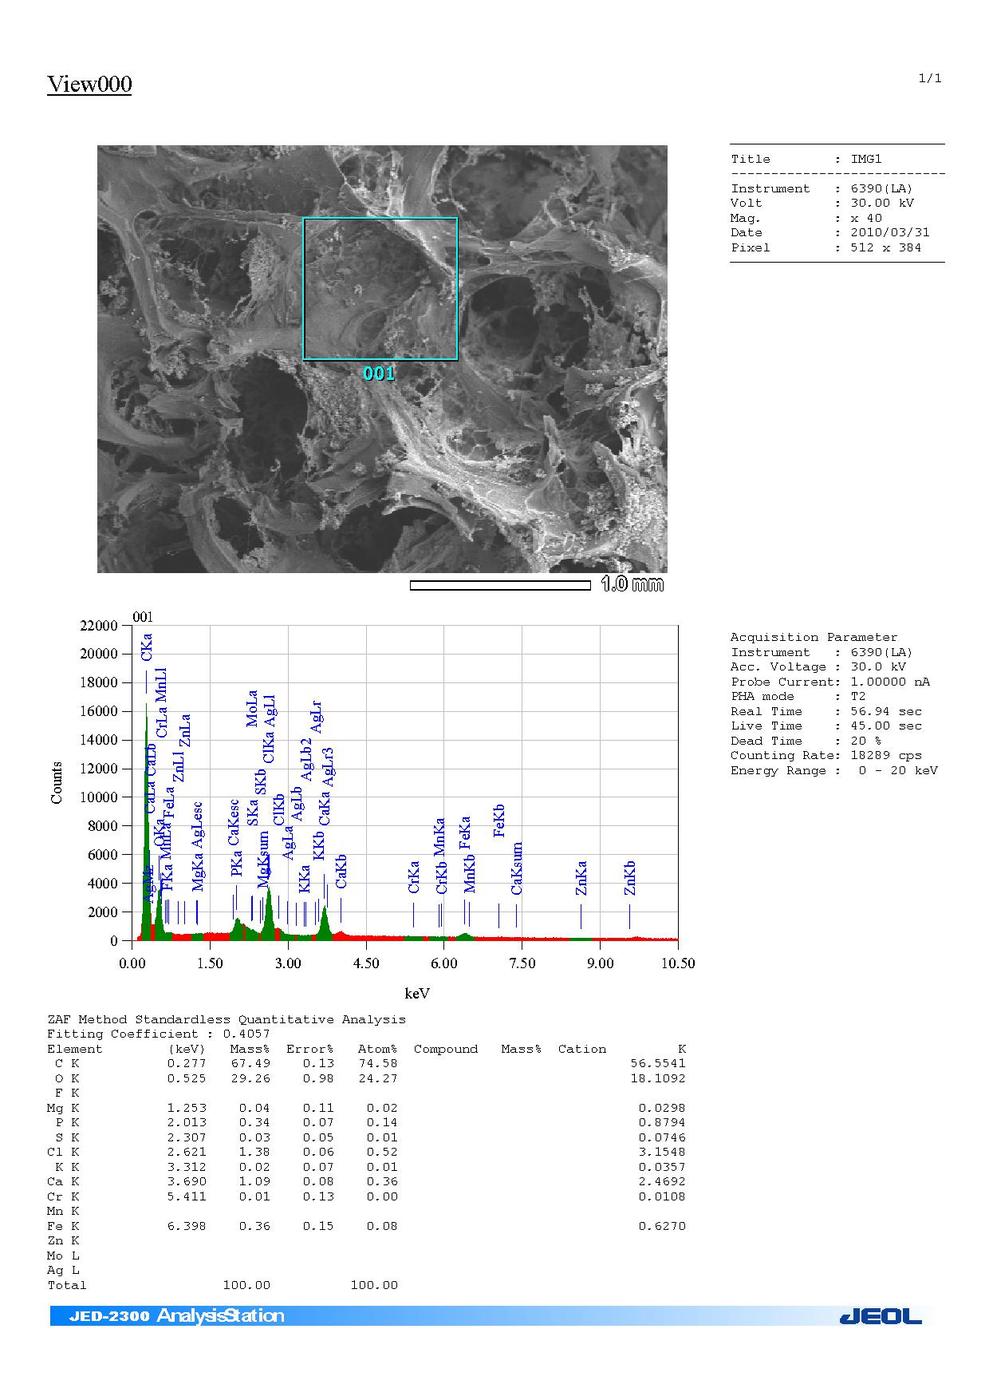
Task: Click the Atom% column header
Action: coord(377,1049)
